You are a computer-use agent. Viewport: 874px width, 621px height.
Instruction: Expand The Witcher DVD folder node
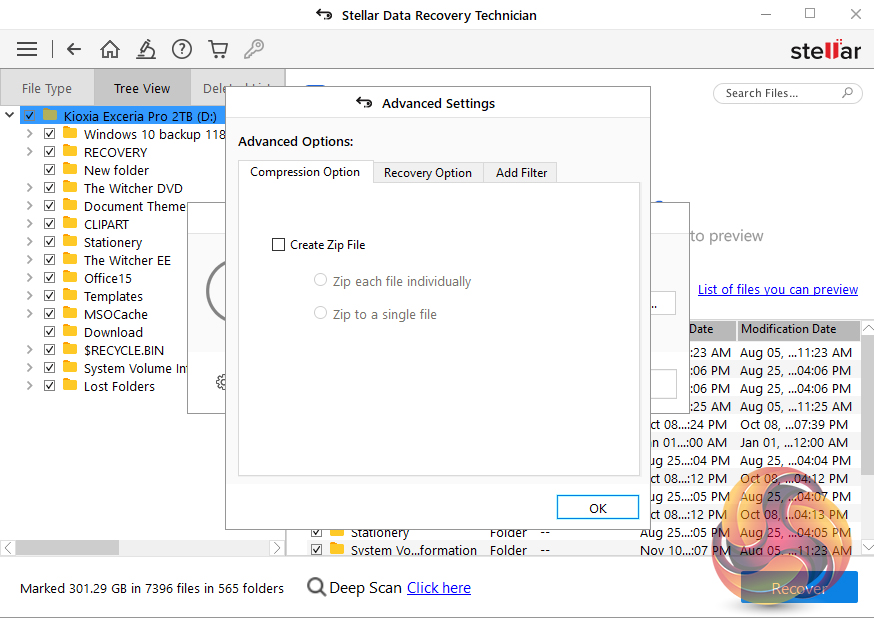[30, 188]
